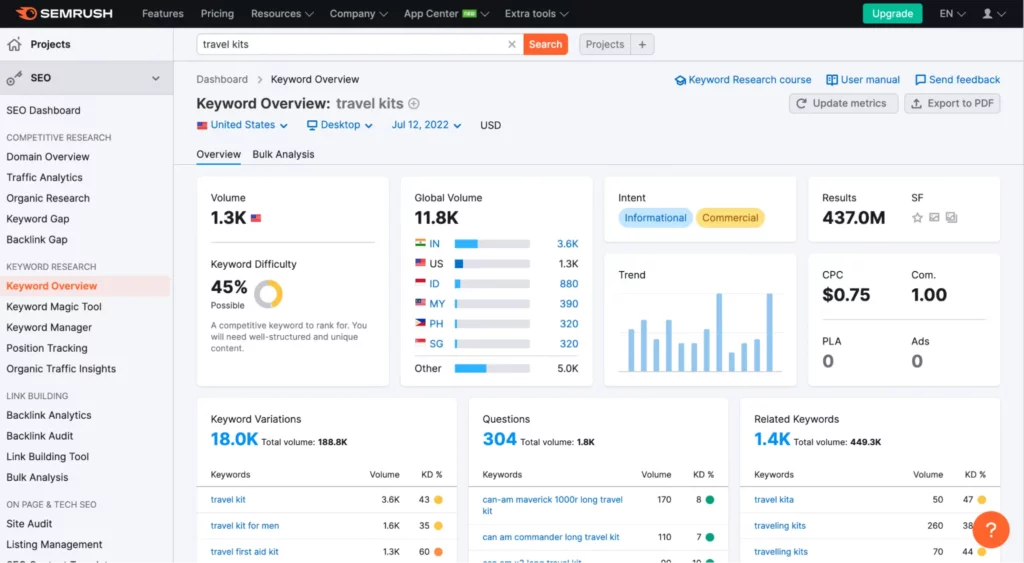Click the IN global volume bar
The width and height of the screenshot is (1024, 563).
point(492,244)
